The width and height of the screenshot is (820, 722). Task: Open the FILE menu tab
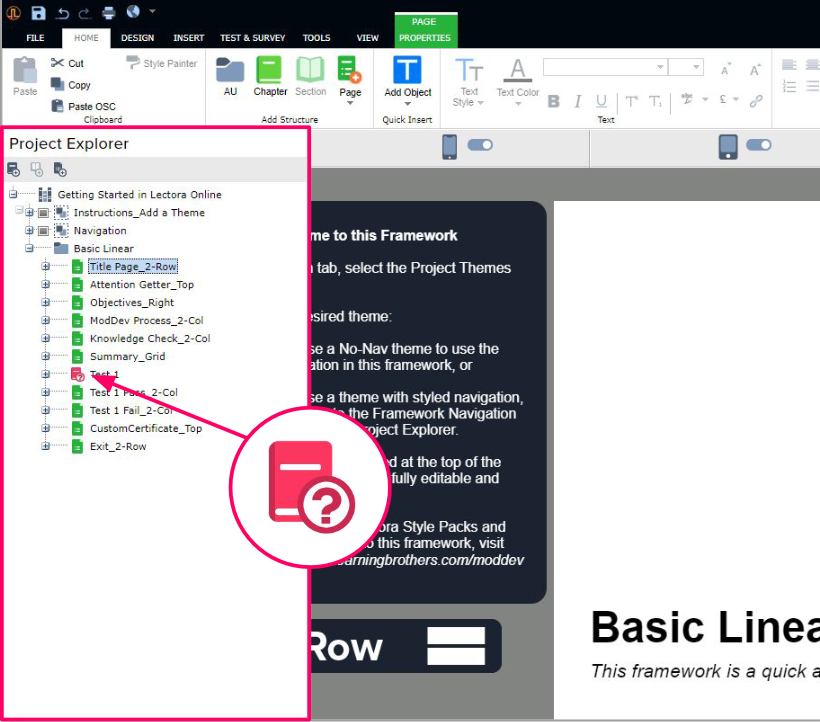(x=35, y=38)
